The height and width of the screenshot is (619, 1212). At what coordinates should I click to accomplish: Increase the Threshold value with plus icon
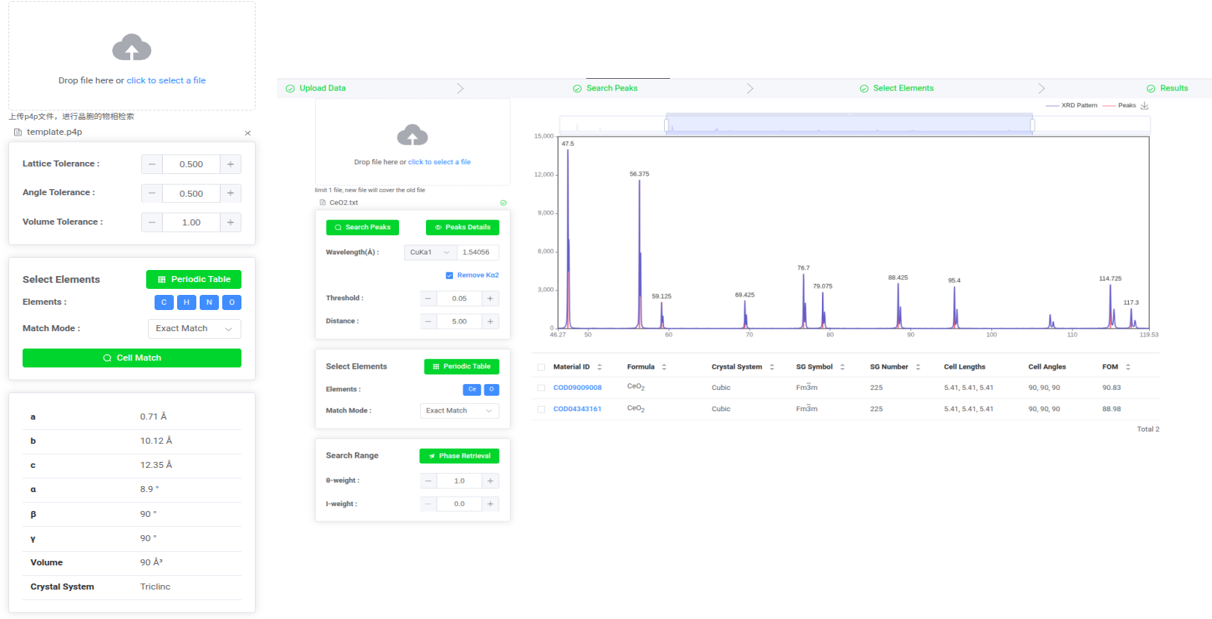pos(490,299)
